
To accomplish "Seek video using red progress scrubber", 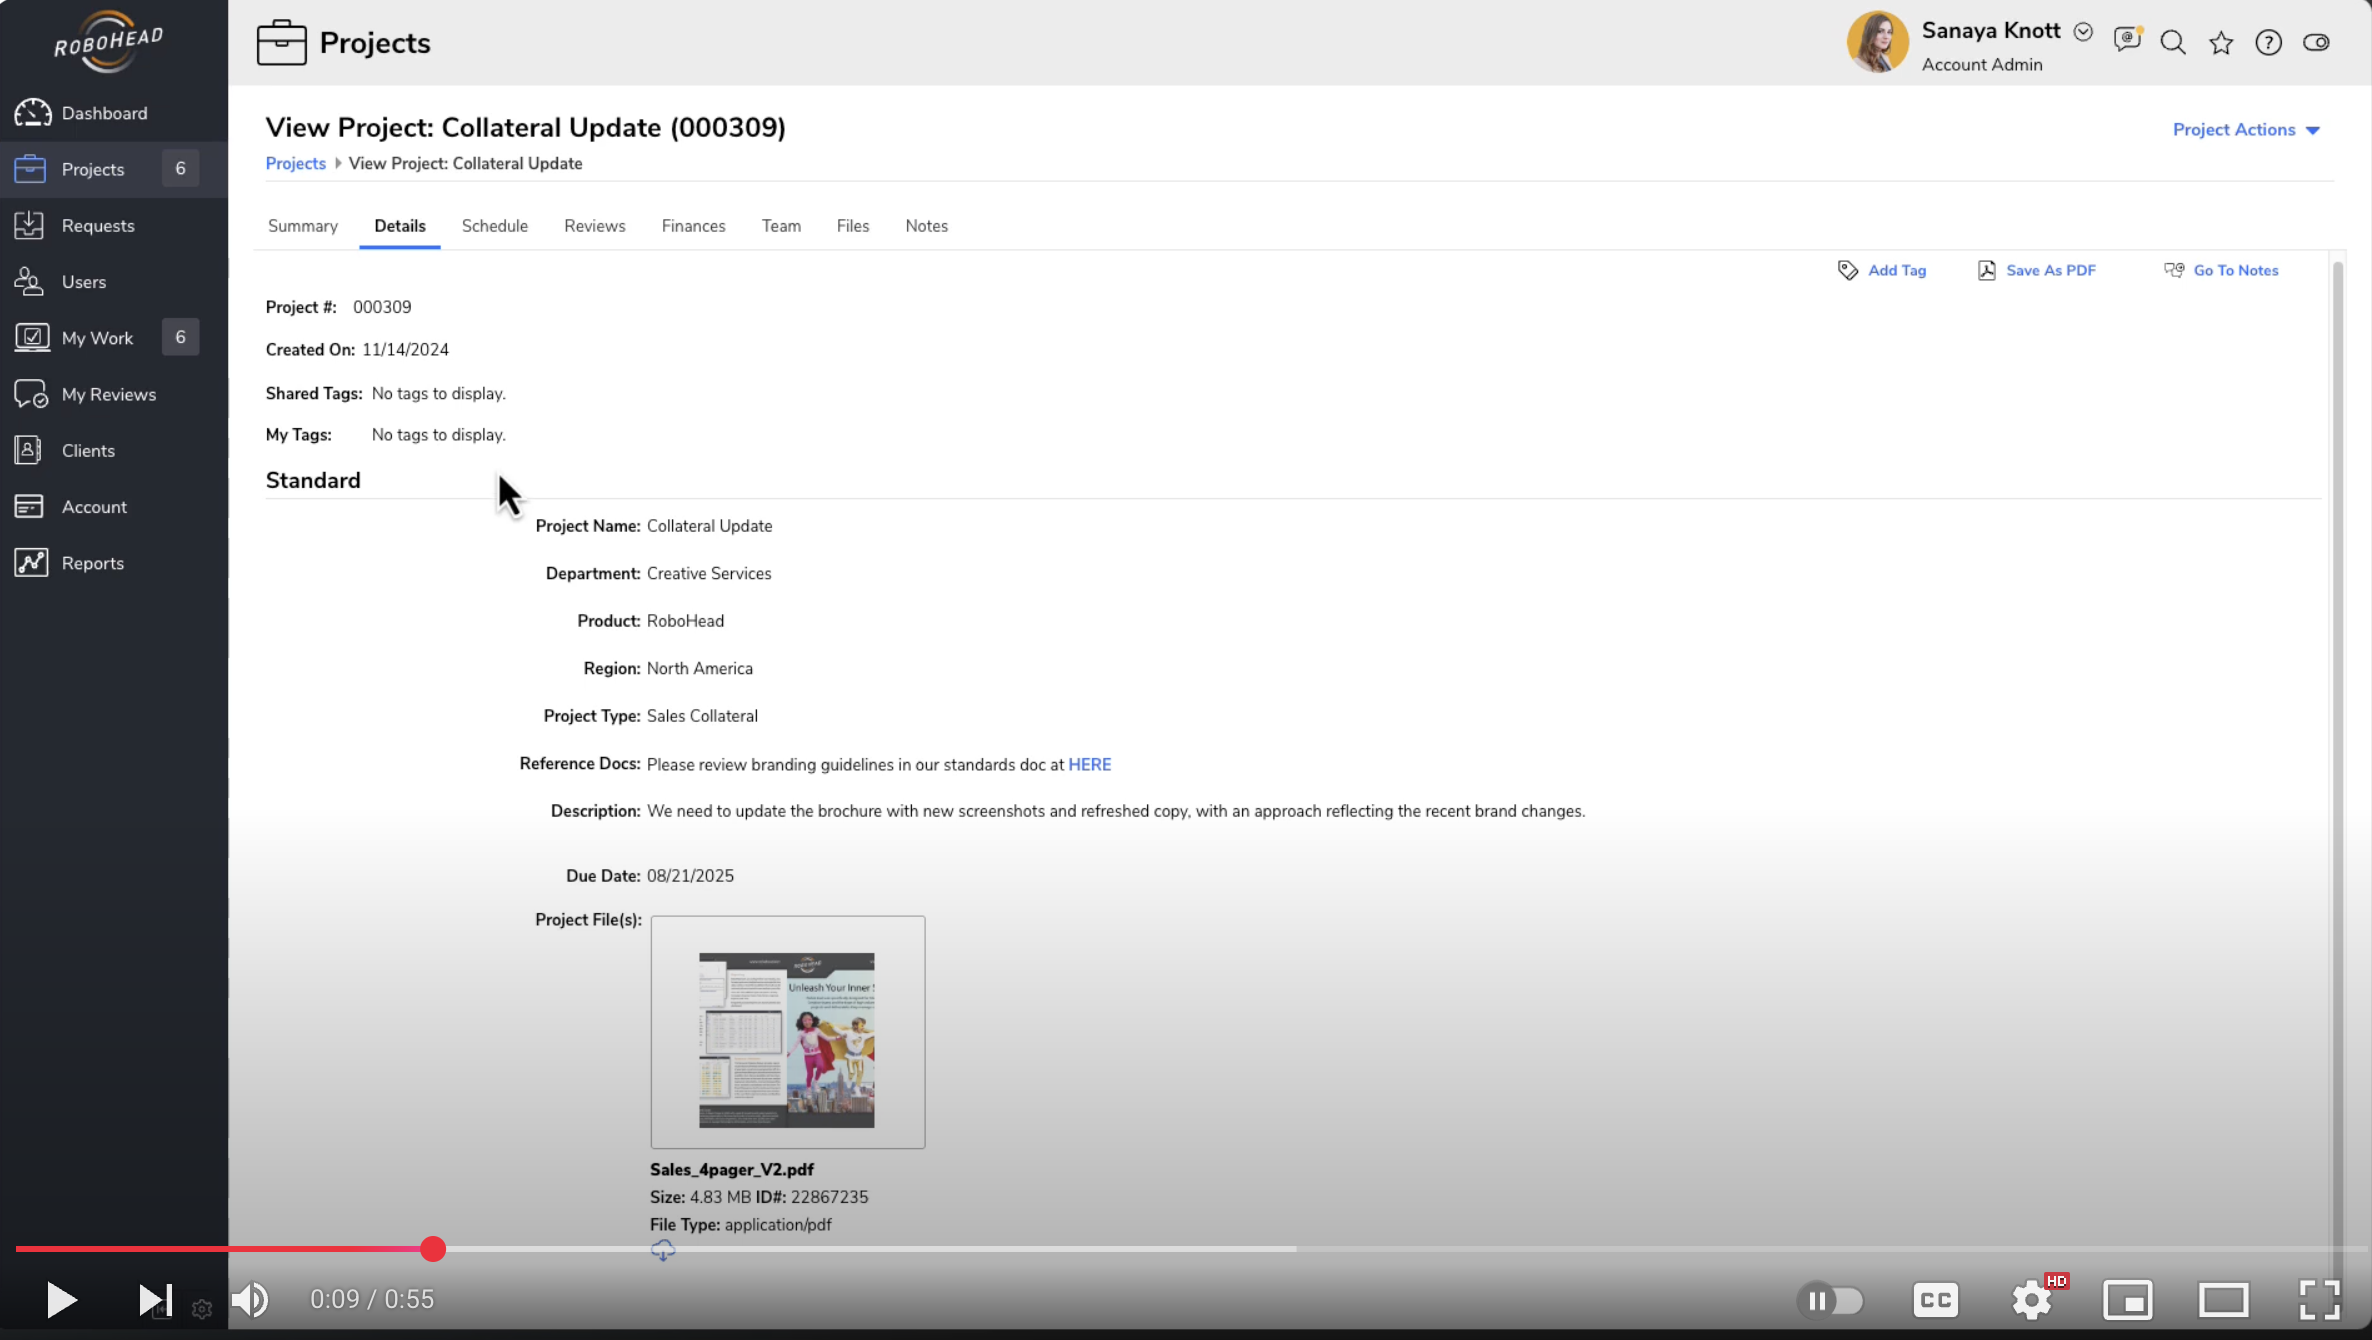I will (x=433, y=1249).
